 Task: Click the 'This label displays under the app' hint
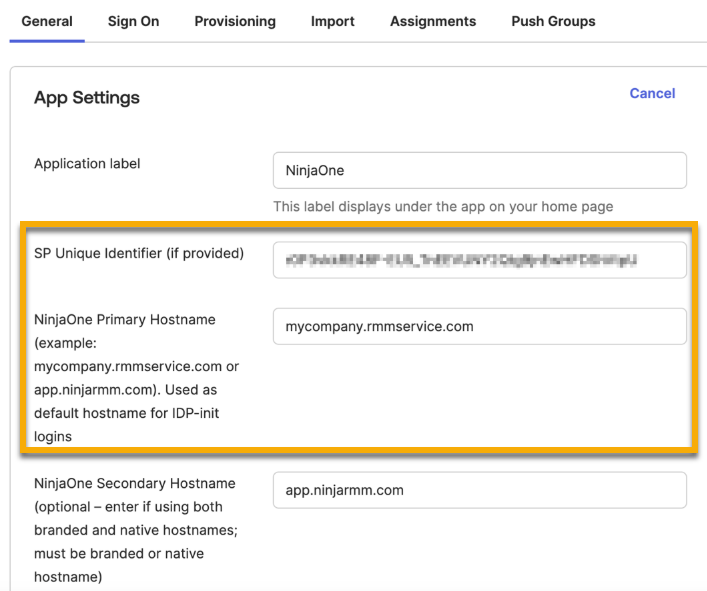[x=443, y=207]
